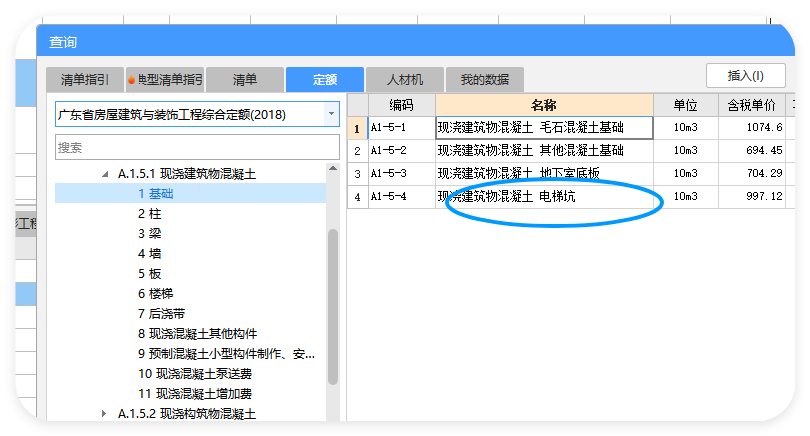
Task: Select 10 现浇混凝土泵送费 in the tree
Action: [195, 373]
